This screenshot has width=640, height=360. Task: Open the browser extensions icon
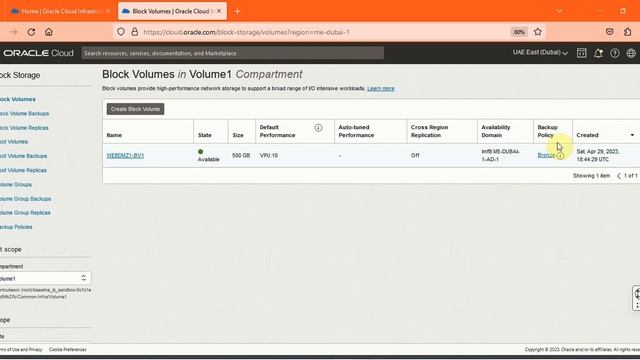point(627,32)
